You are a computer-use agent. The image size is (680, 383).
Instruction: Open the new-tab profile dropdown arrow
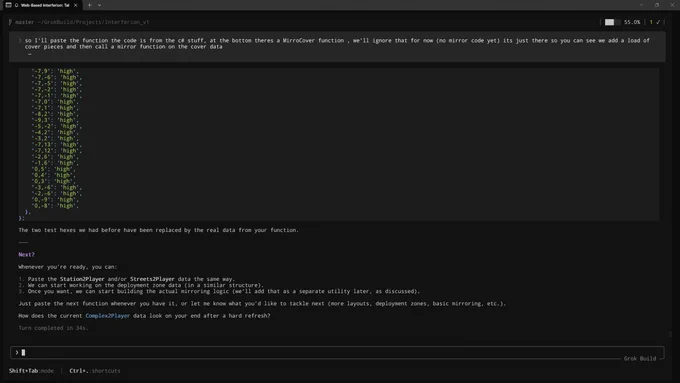coord(99,5)
